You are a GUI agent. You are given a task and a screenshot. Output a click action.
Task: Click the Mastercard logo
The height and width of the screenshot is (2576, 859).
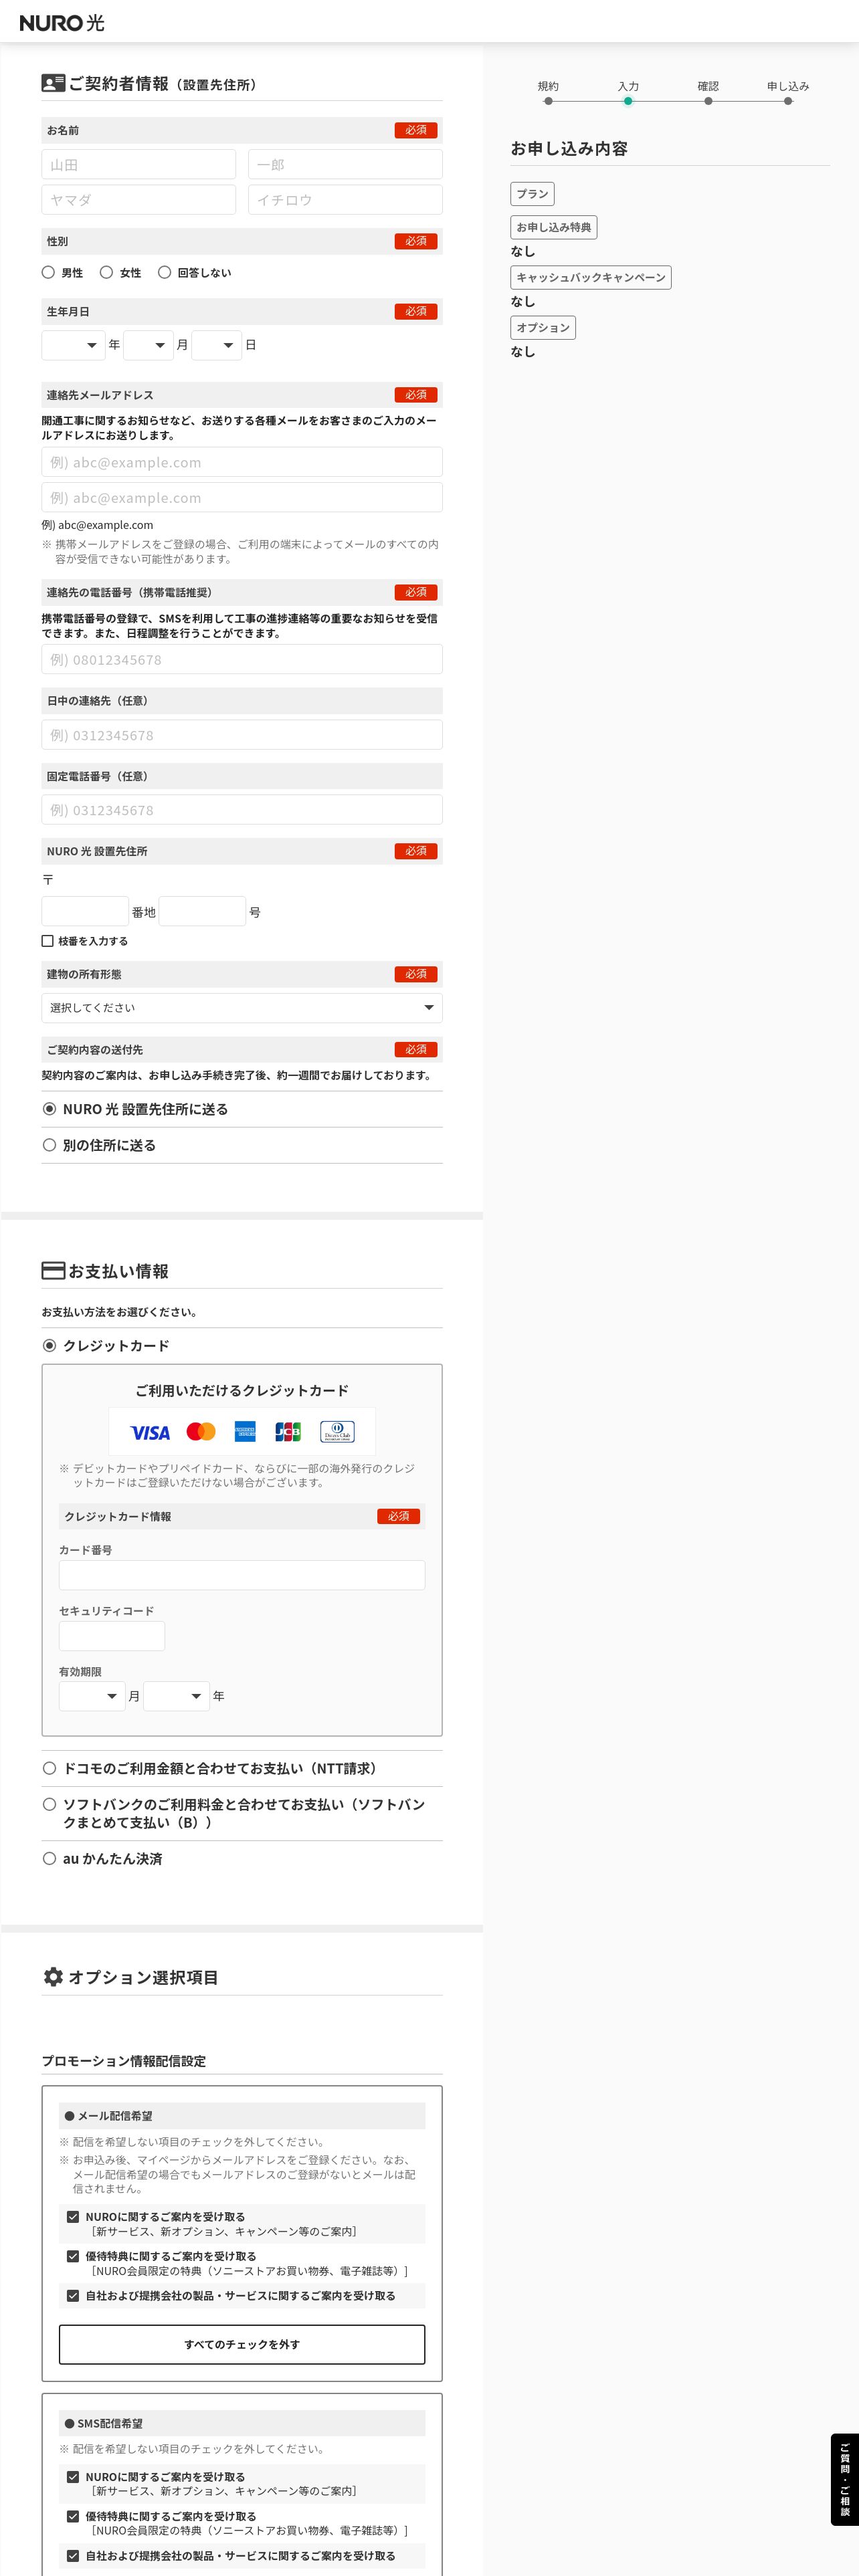tap(201, 1431)
